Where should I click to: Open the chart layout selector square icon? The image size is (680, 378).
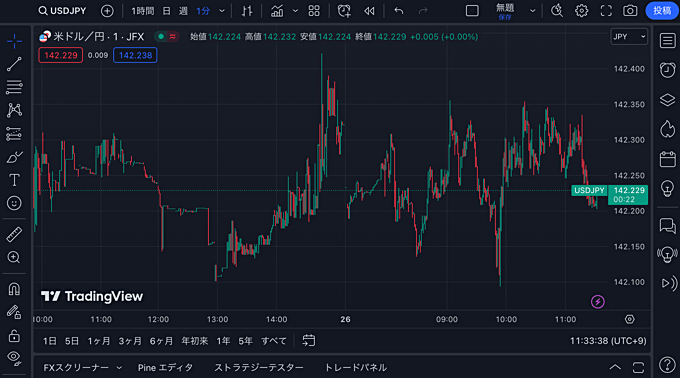click(472, 11)
